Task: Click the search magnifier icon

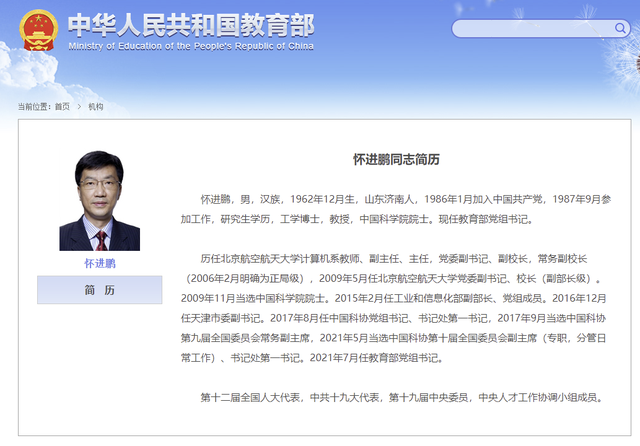Action: pyautogui.click(x=619, y=28)
